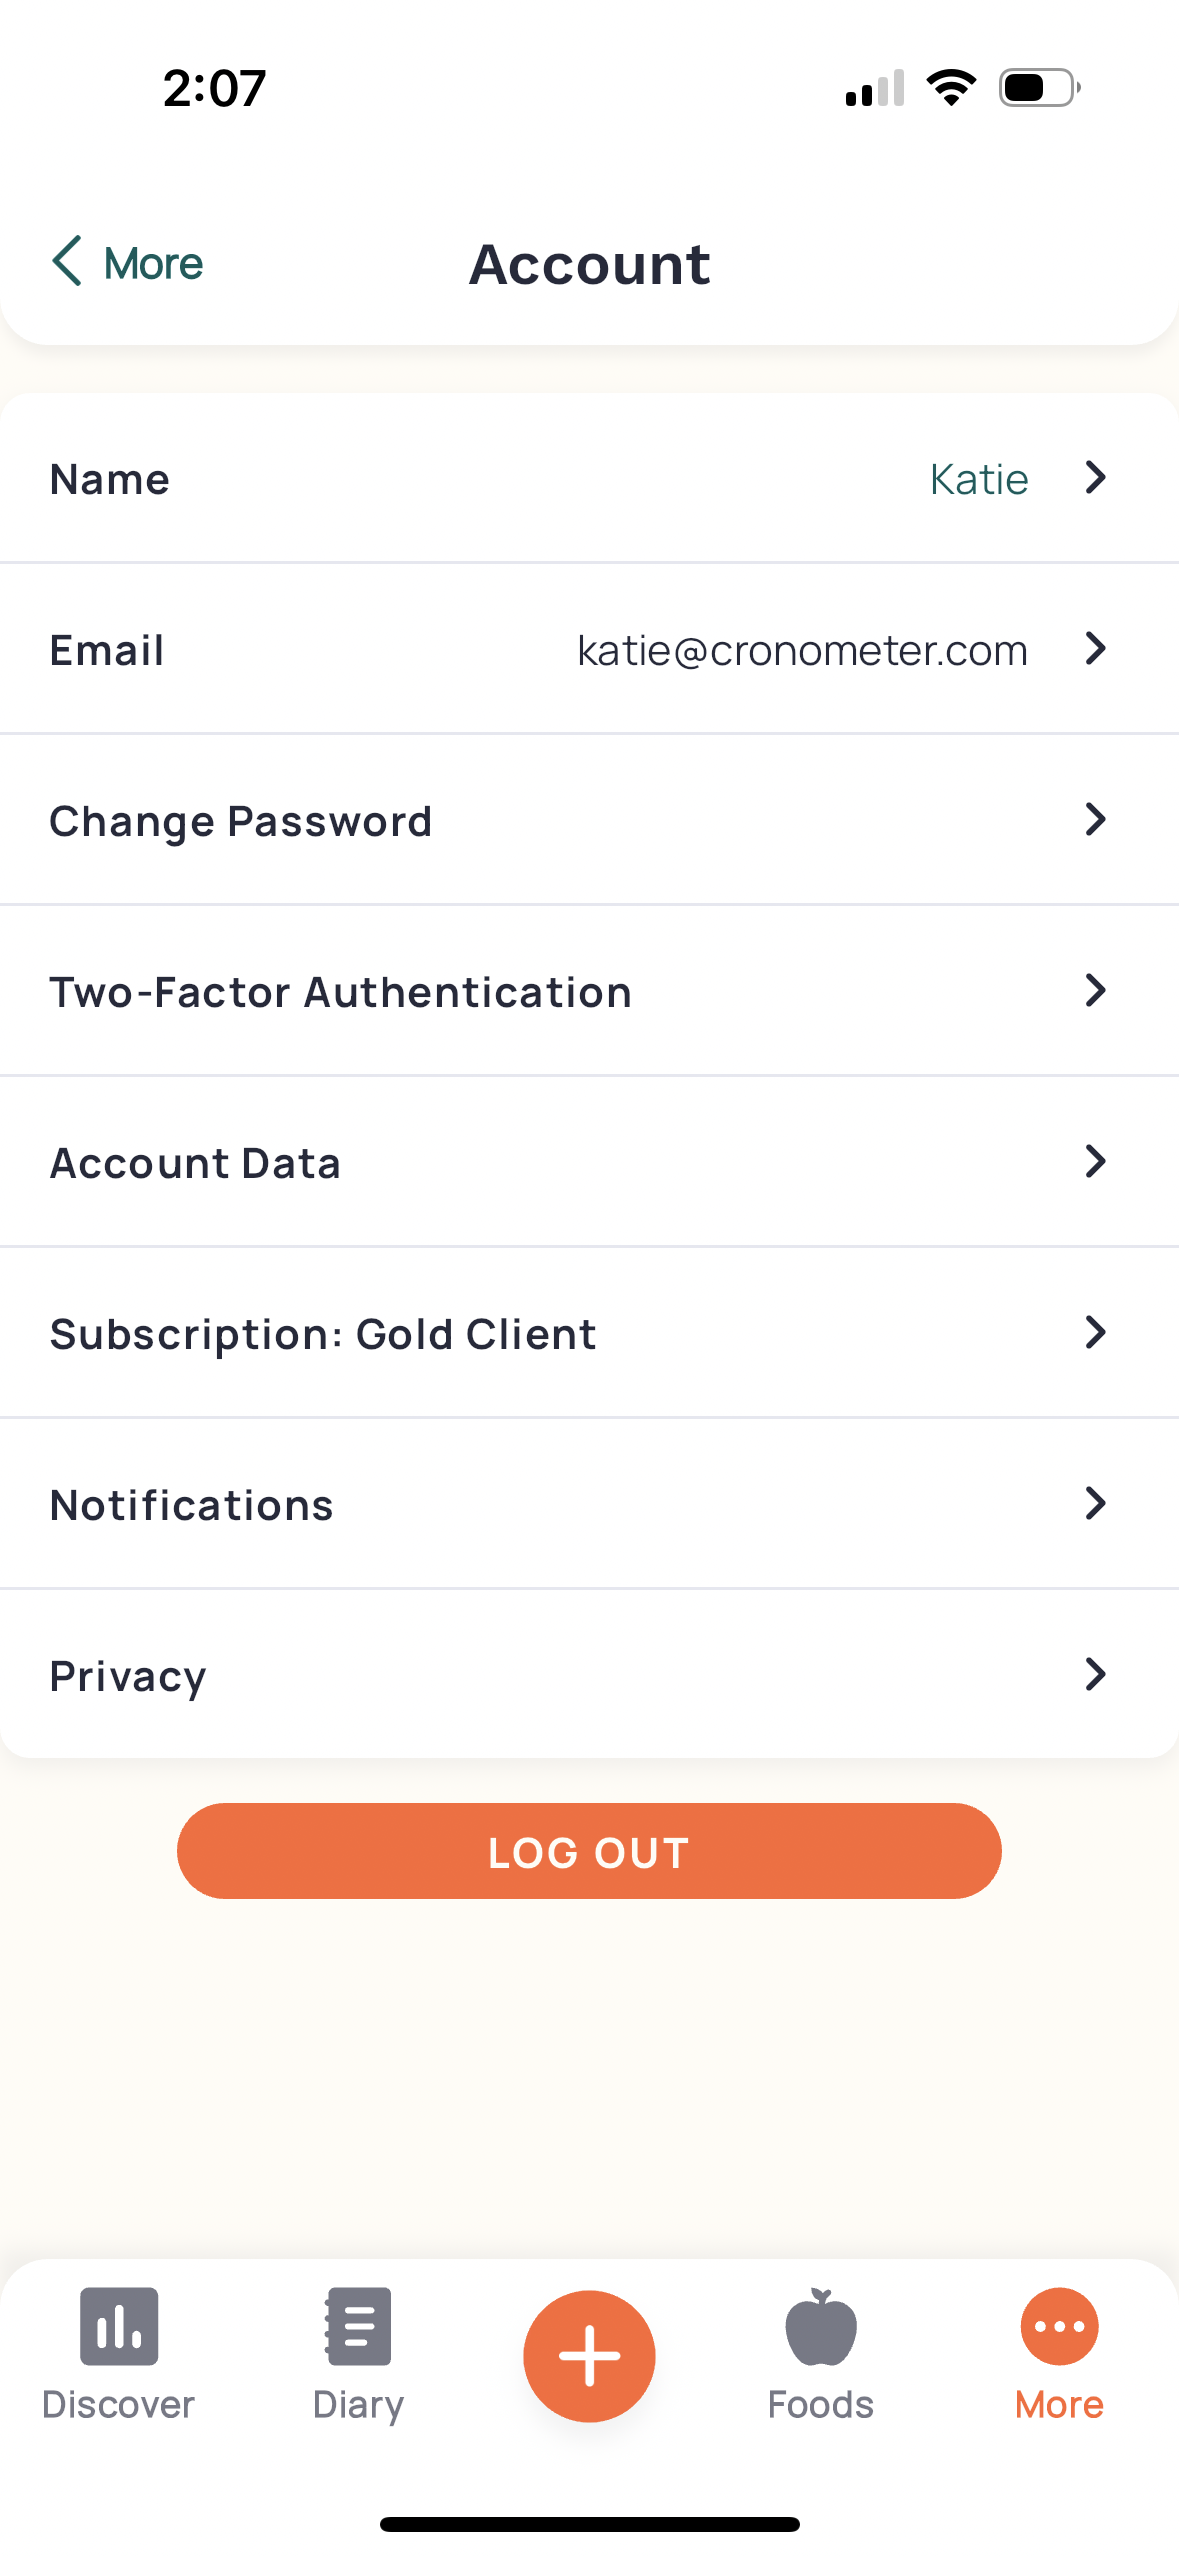The height and width of the screenshot is (2556, 1179).
Task: Open the Foods apple icon
Action: pyautogui.click(x=820, y=2326)
